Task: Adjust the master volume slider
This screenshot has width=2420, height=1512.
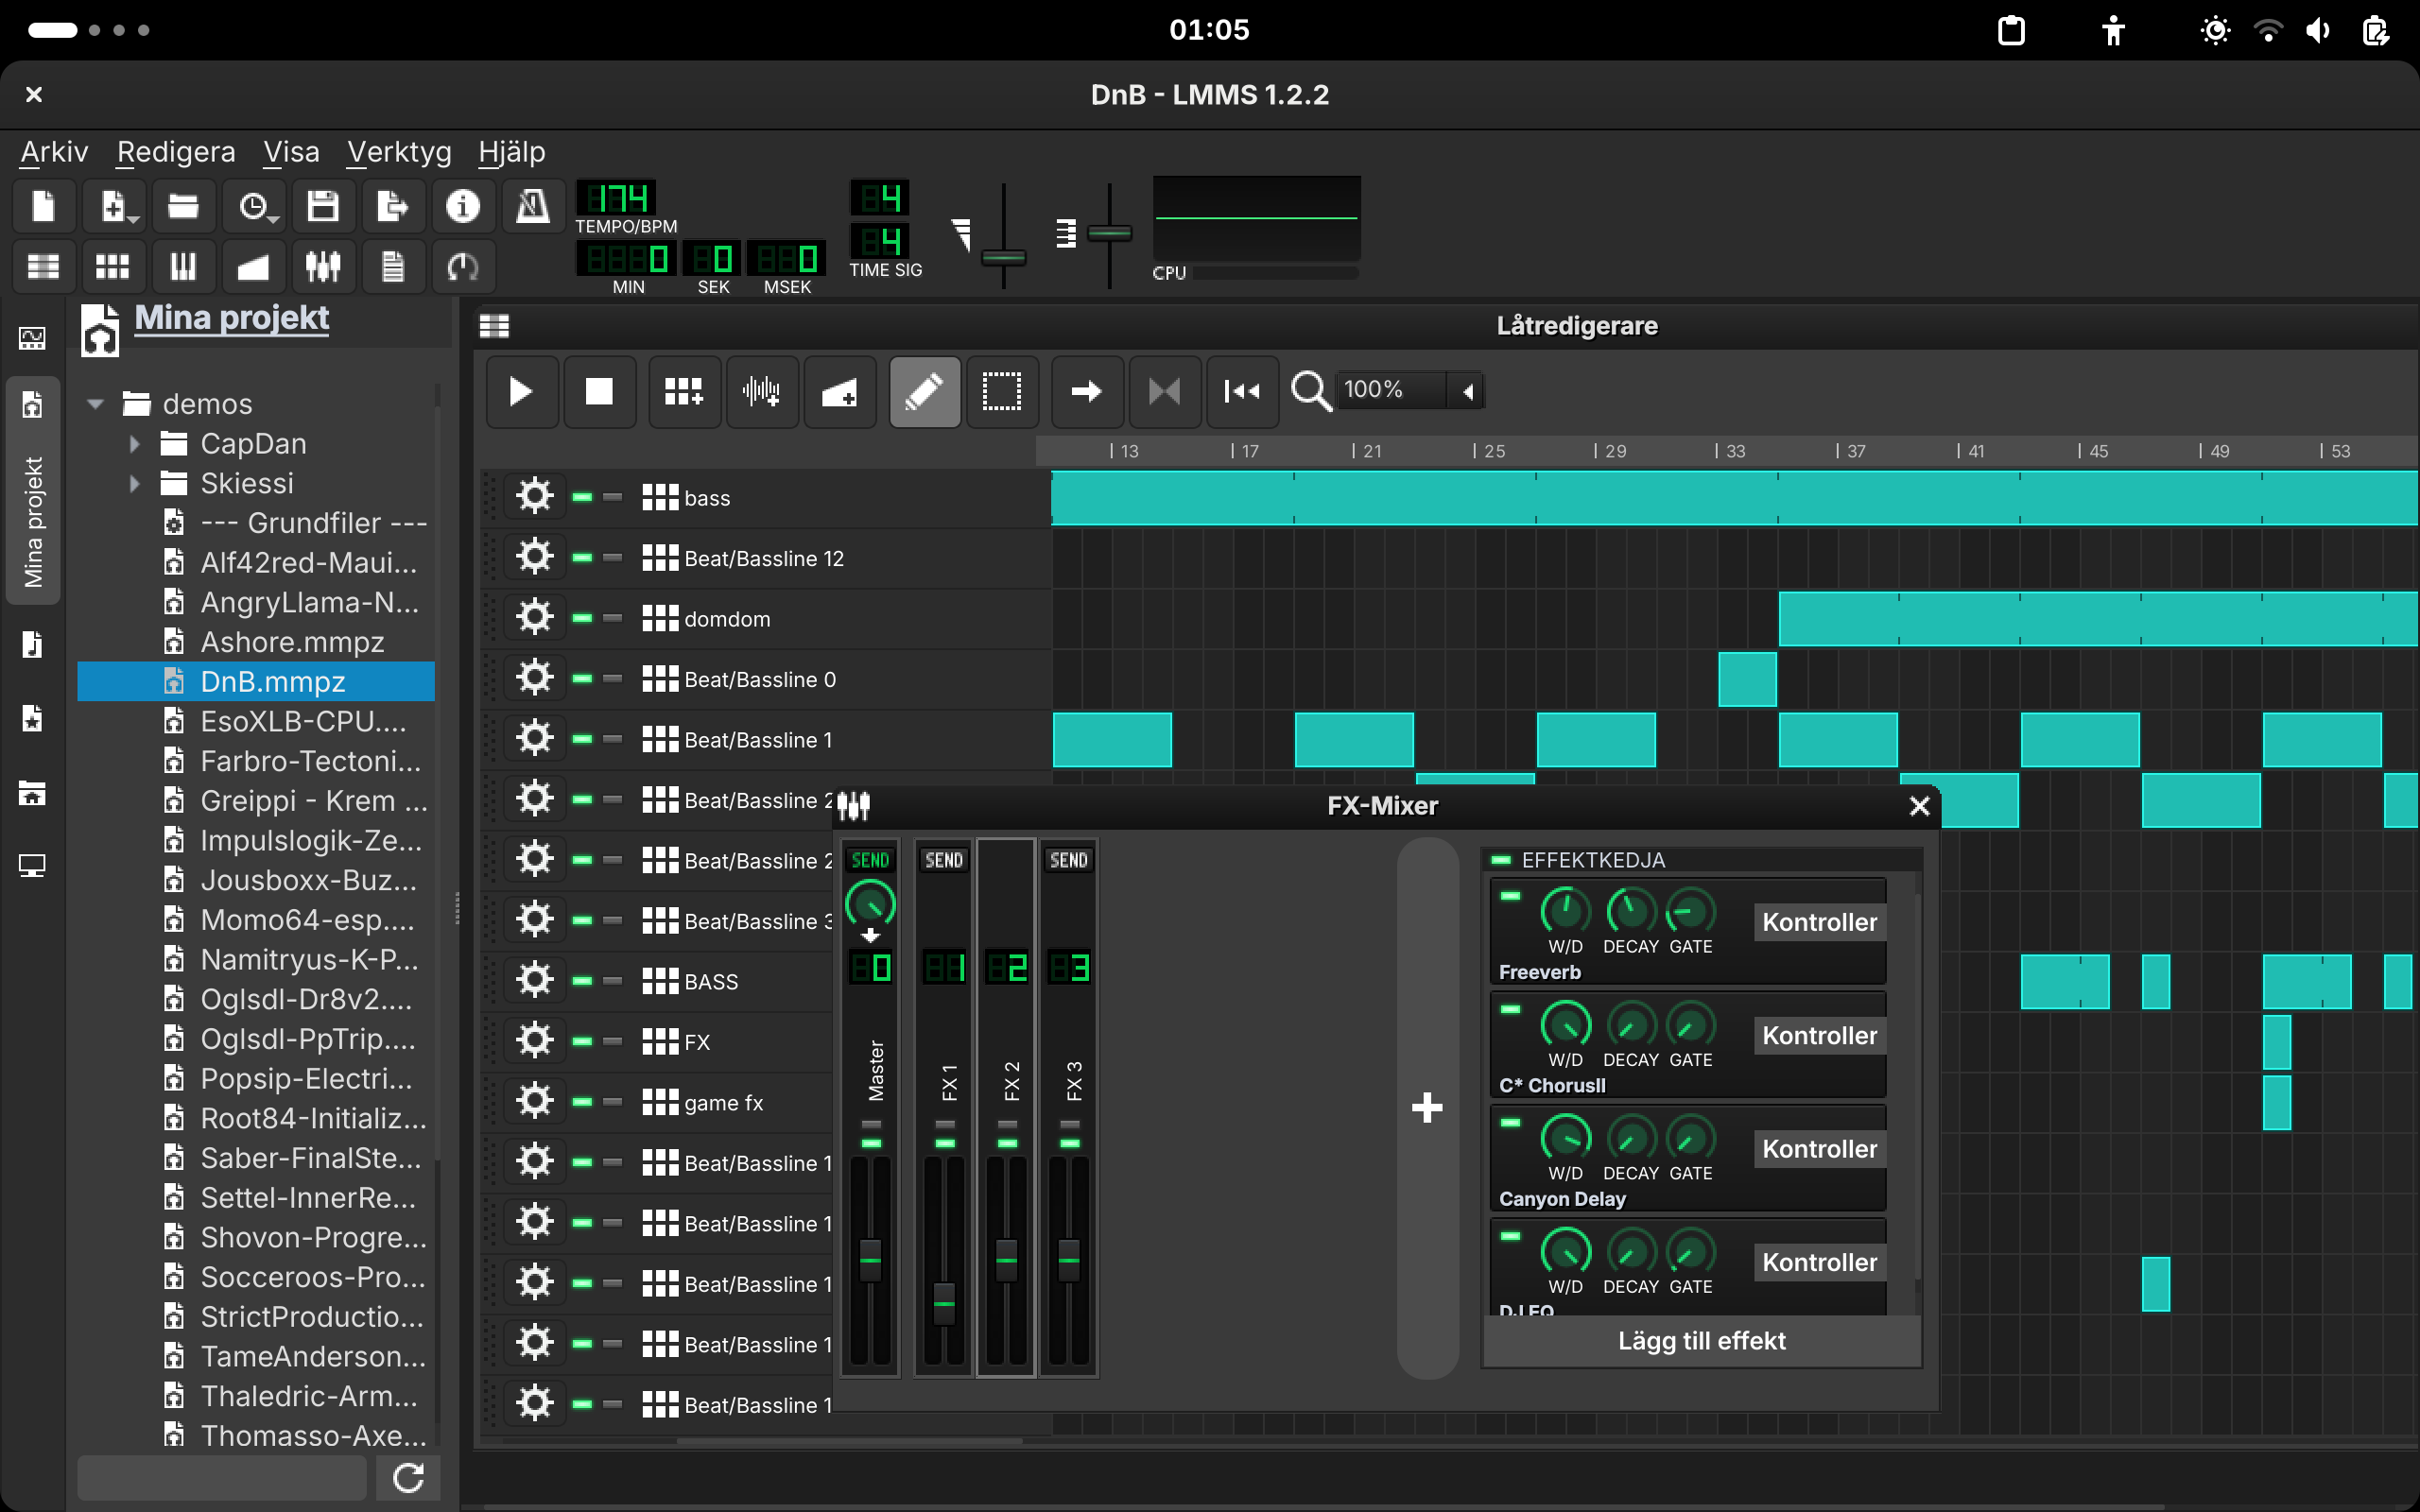Action: [x=1003, y=257]
